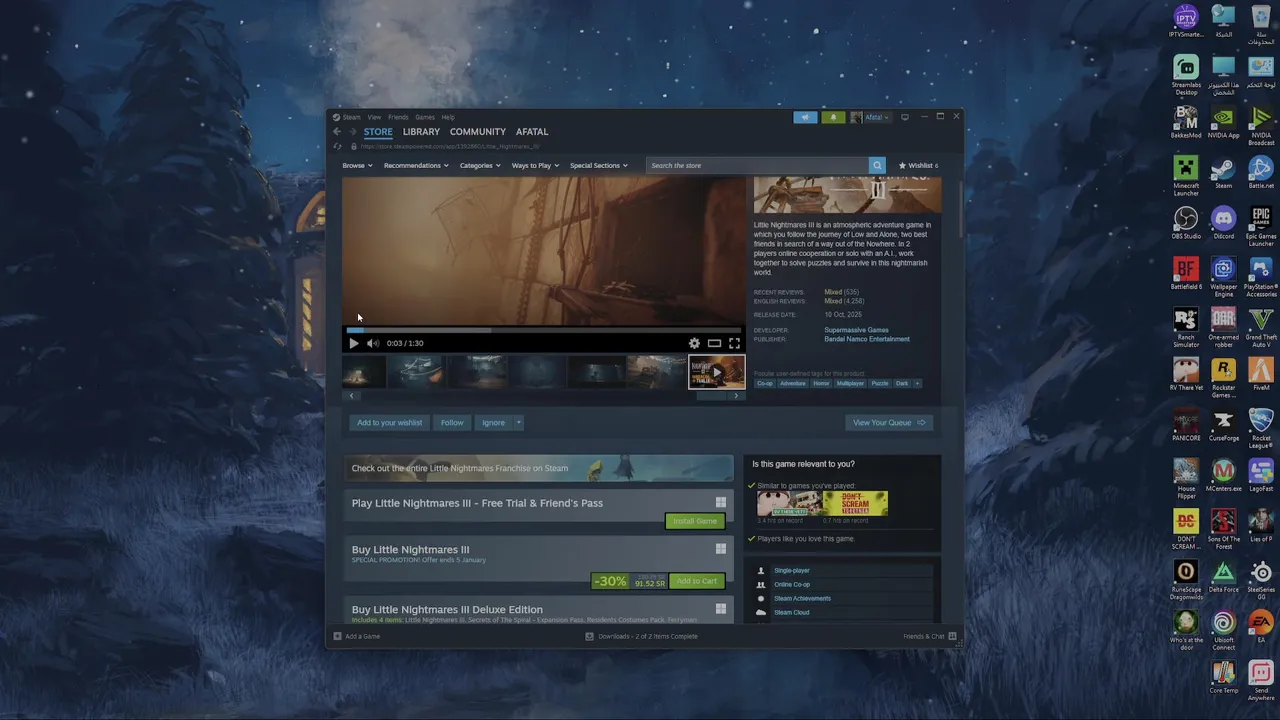Open video player settings gear

tap(694, 343)
